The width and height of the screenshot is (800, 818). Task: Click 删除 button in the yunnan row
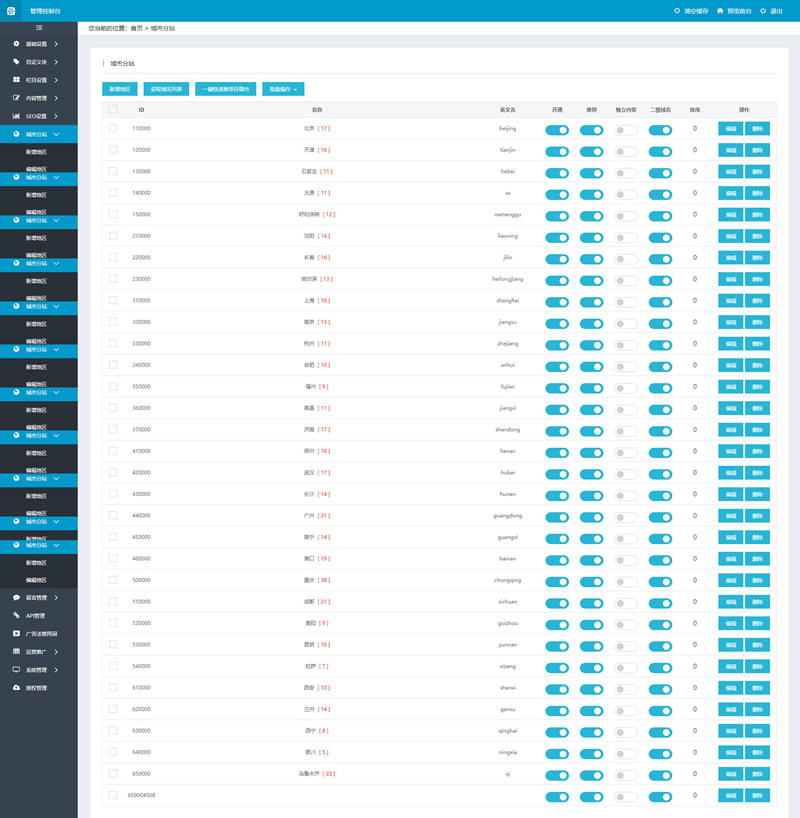[757, 645]
